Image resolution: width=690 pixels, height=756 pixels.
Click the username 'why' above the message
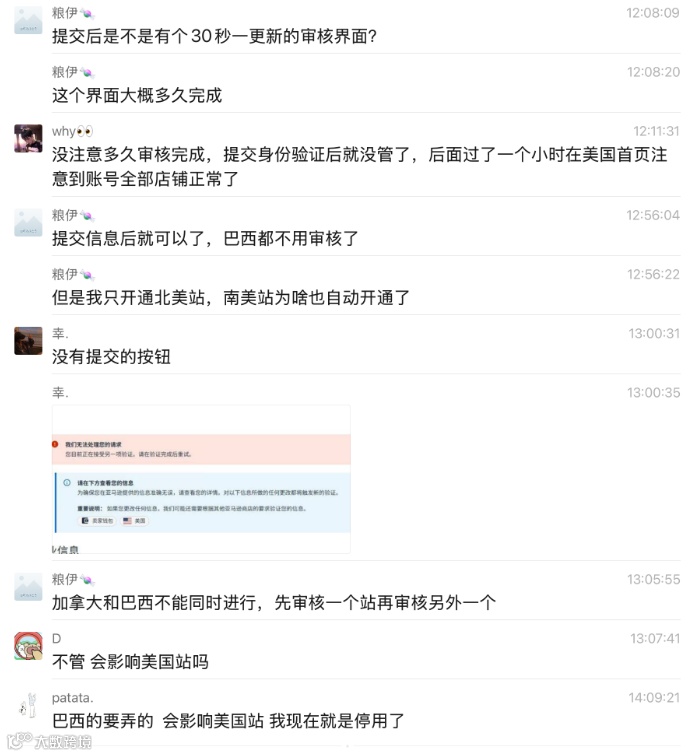point(64,131)
